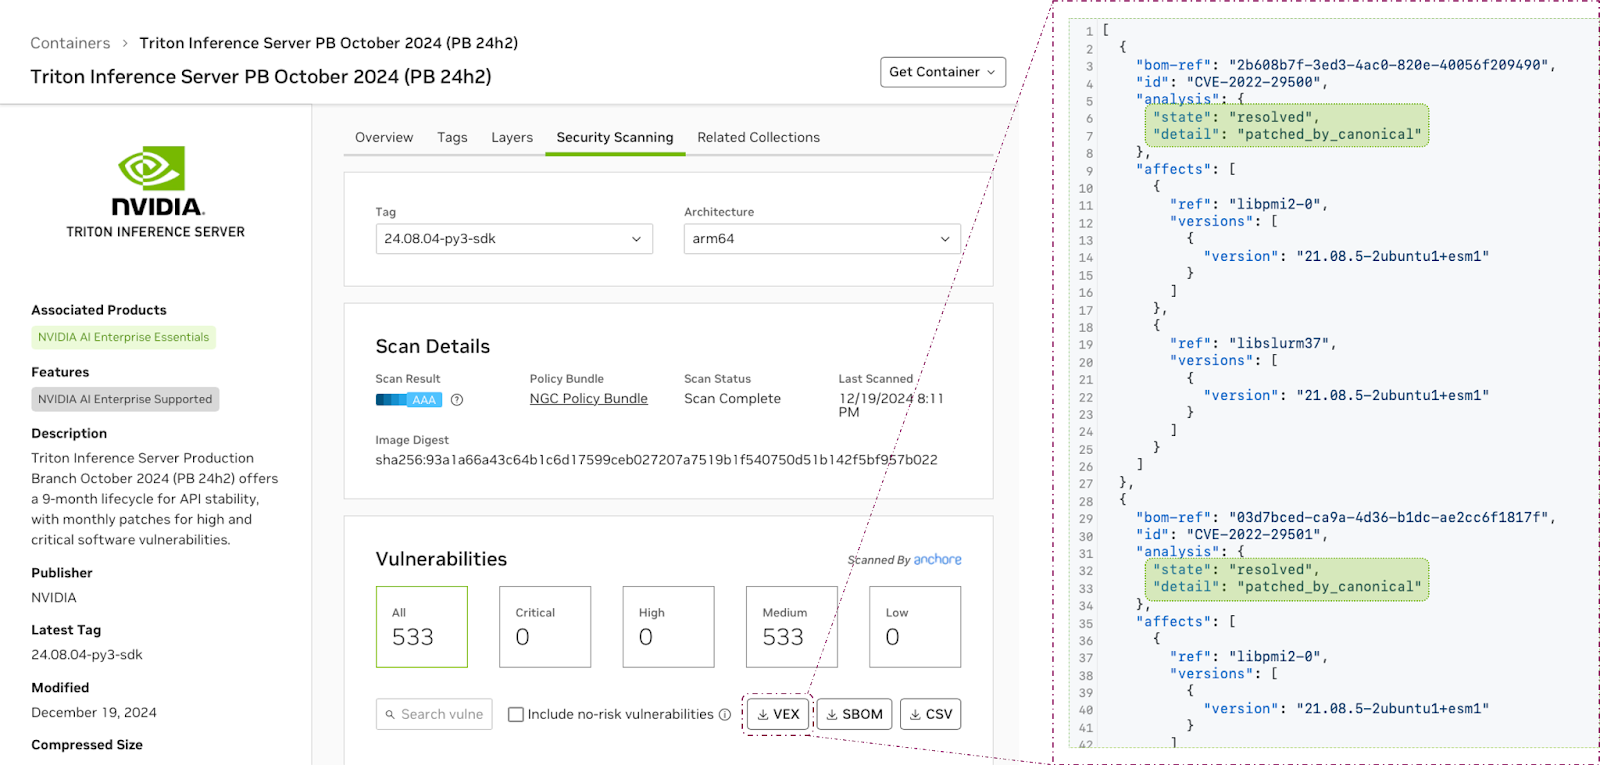The width and height of the screenshot is (1600, 765).
Task: Click NVIDIA AI Enterprise Supported badge
Action: 125,399
